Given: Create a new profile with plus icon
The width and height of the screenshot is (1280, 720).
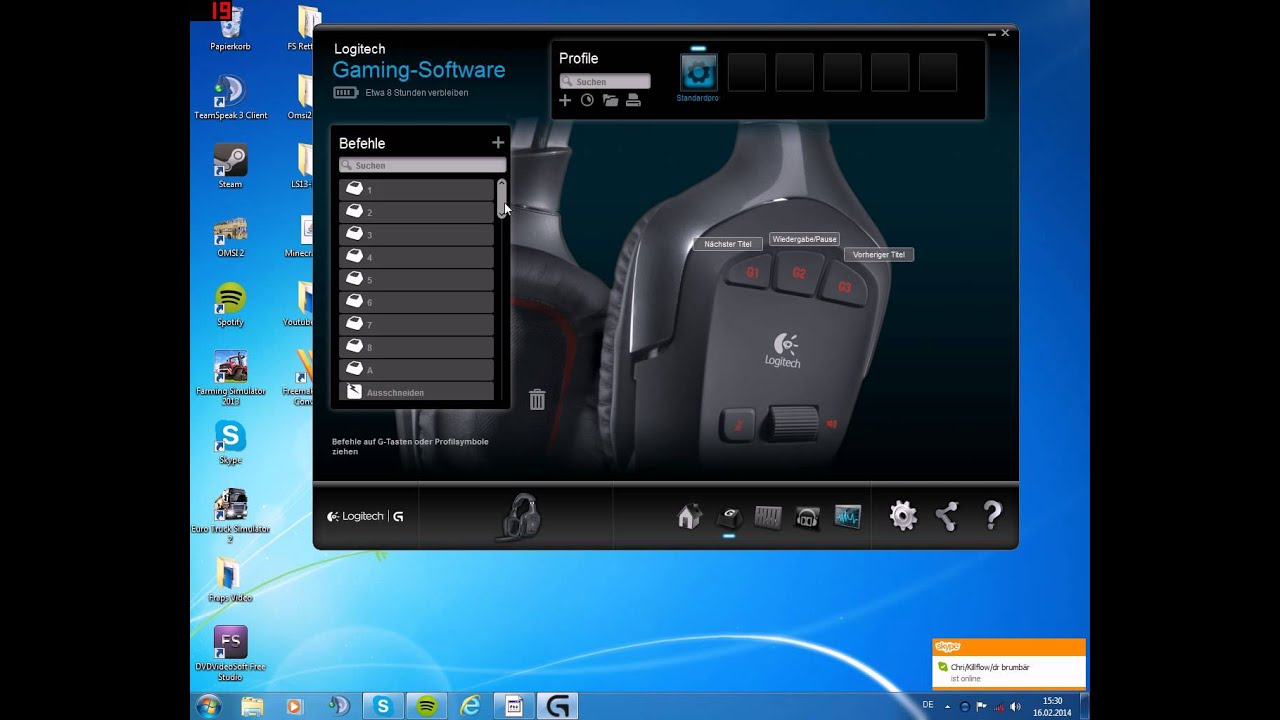Looking at the screenshot, I should 565,100.
